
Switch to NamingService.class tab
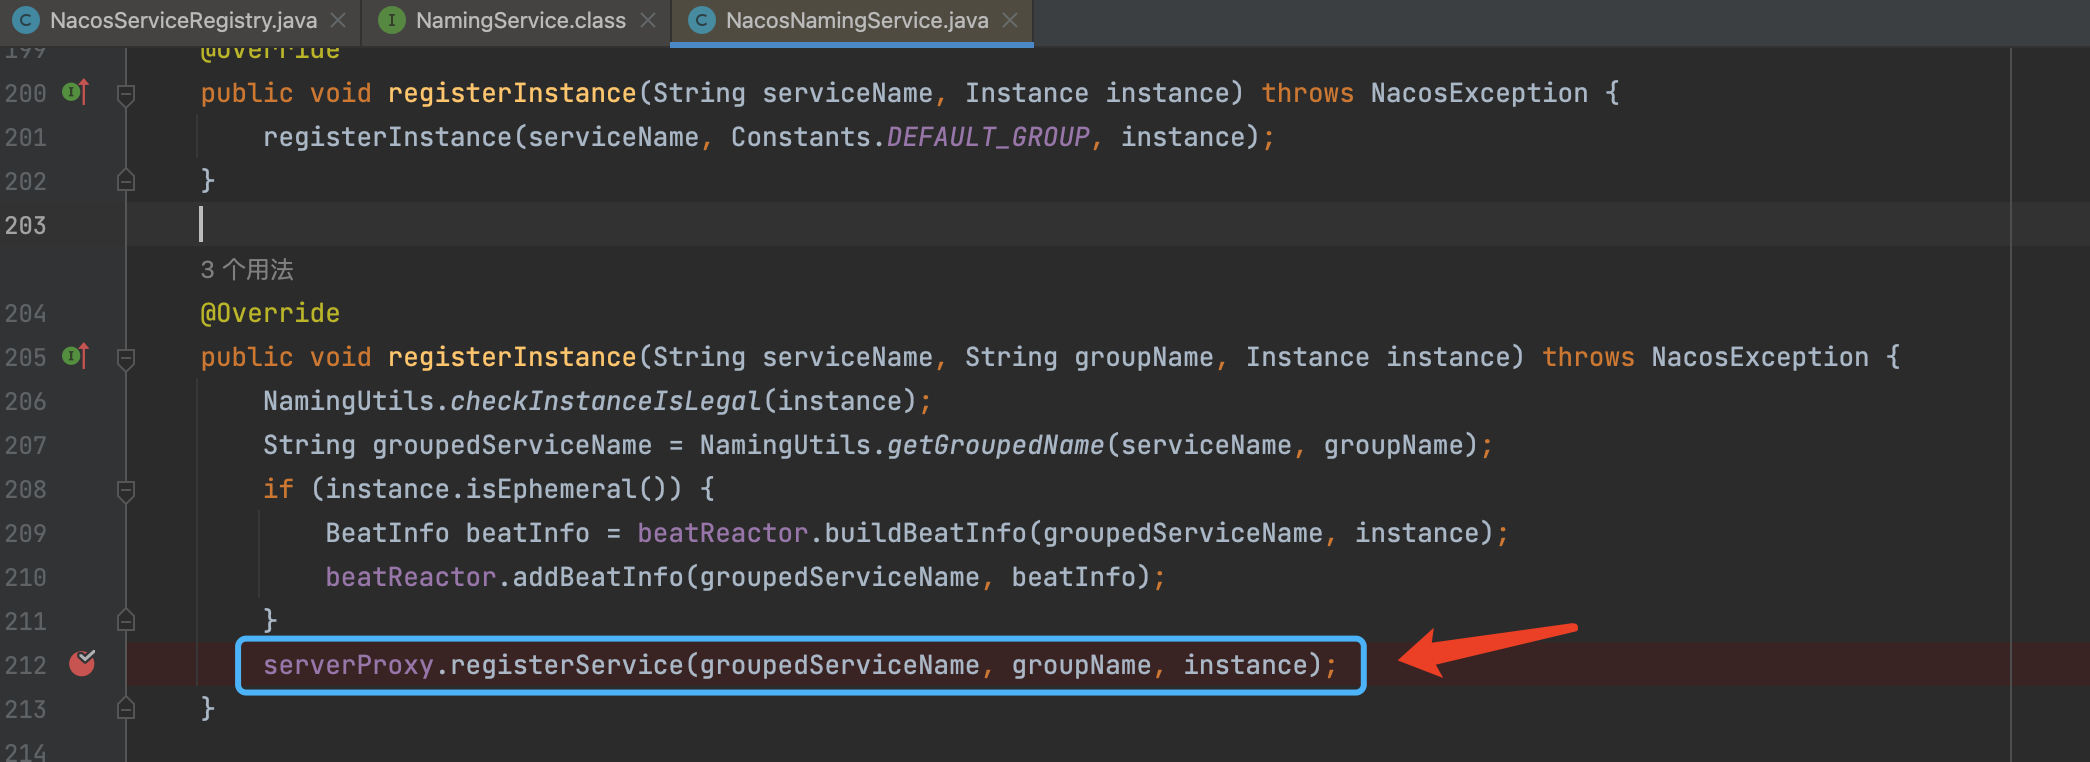[520, 20]
